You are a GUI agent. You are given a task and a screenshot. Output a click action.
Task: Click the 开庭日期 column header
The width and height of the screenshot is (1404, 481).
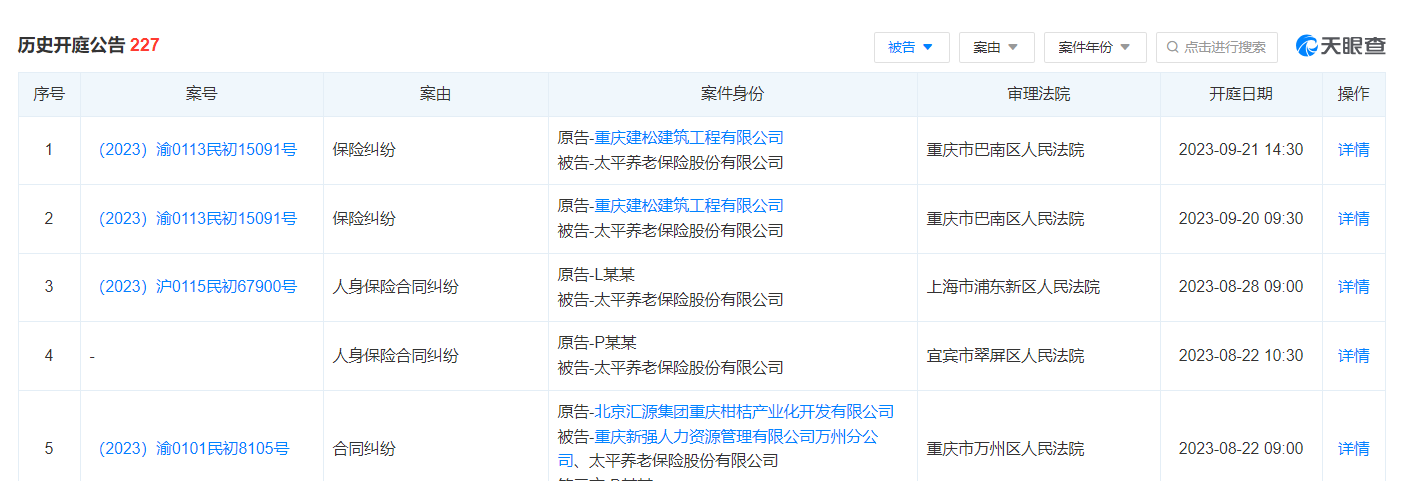pyautogui.click(x=1241, y=94)
